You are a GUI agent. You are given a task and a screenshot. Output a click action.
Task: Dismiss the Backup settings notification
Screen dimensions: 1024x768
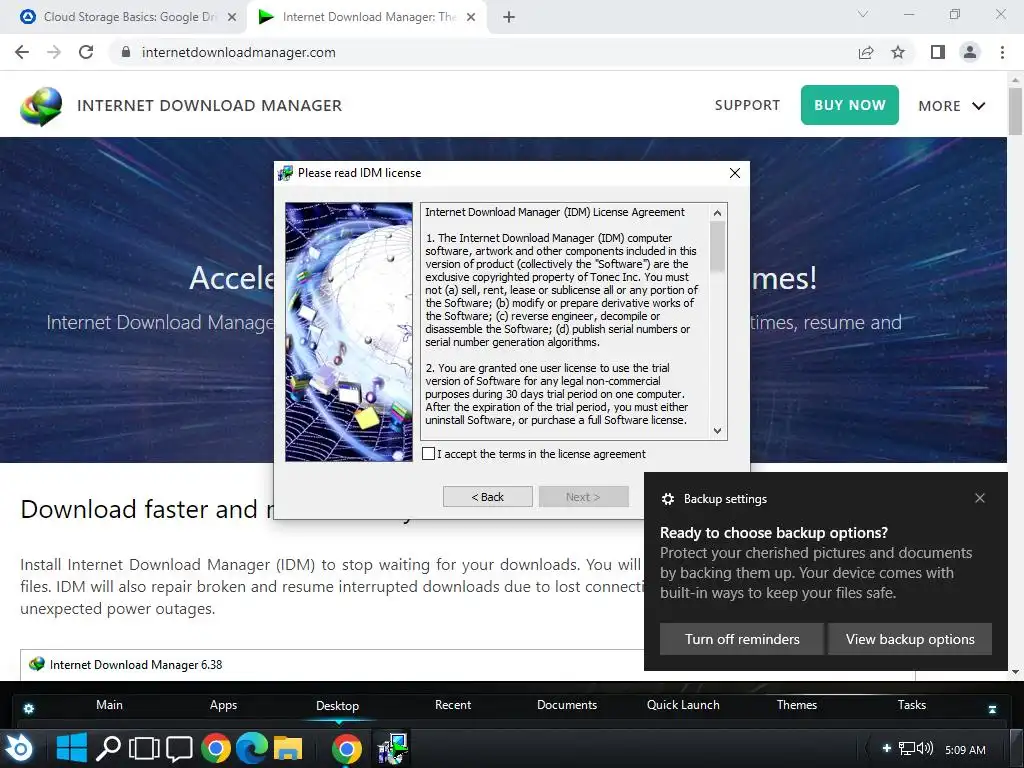(x=980, y=498)
